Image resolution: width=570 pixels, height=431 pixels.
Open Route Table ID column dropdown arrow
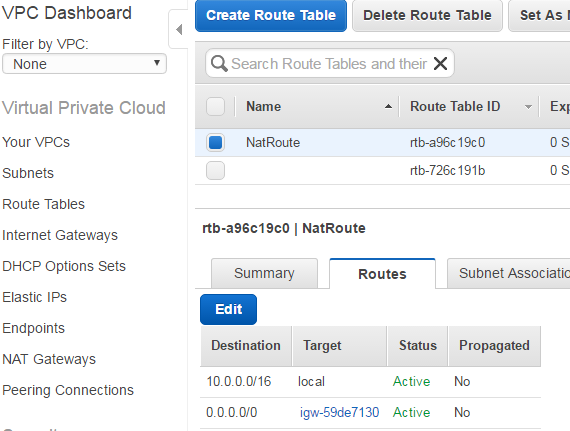click(528, 107)
